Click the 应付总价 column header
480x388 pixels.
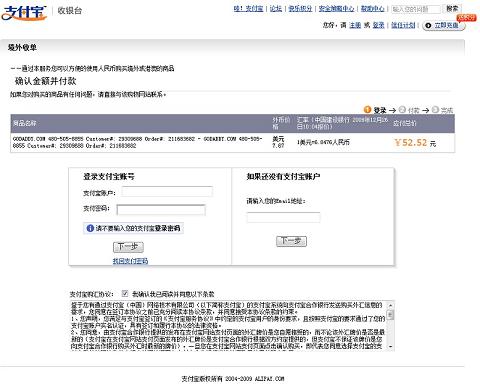tap(405, 123)
